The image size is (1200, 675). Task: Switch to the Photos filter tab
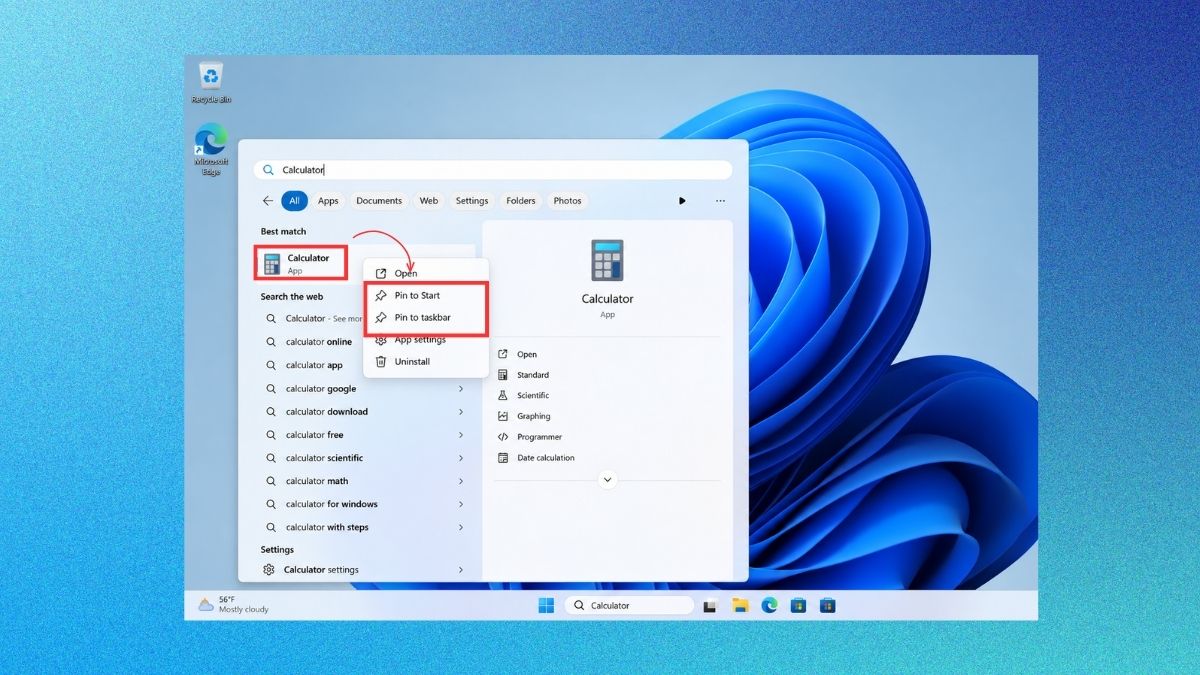pos(567,201)
